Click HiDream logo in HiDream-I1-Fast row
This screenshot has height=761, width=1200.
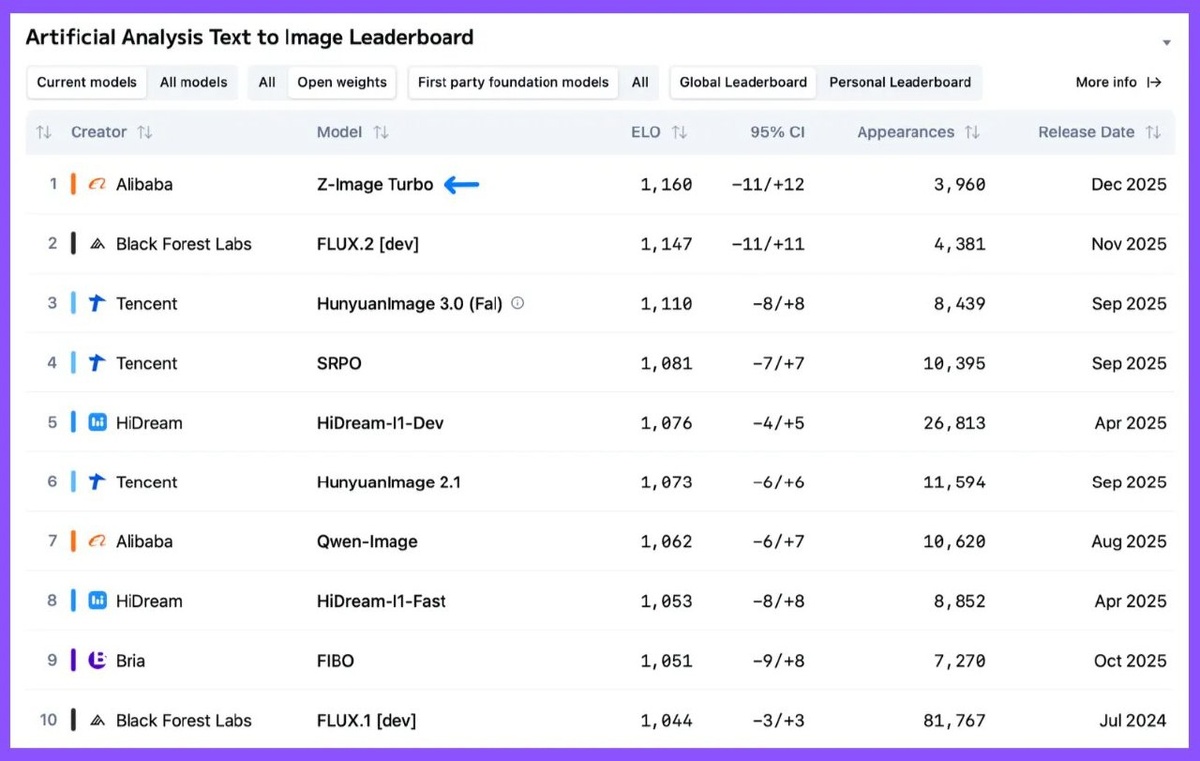tap(97, 601)
